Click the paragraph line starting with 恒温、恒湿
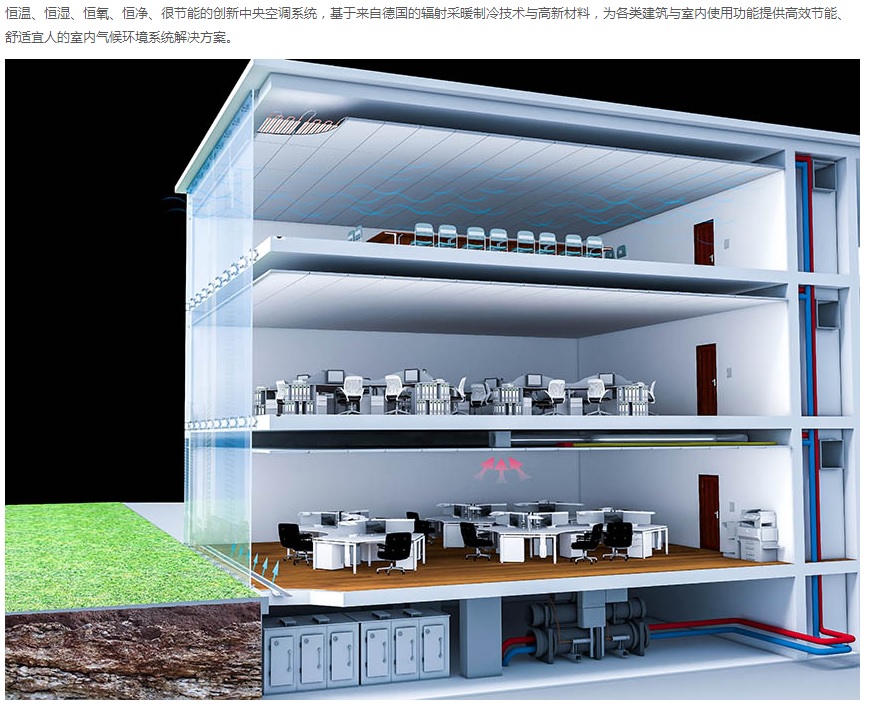The height and width of the screenshot is (709, 877). [425, 13]
